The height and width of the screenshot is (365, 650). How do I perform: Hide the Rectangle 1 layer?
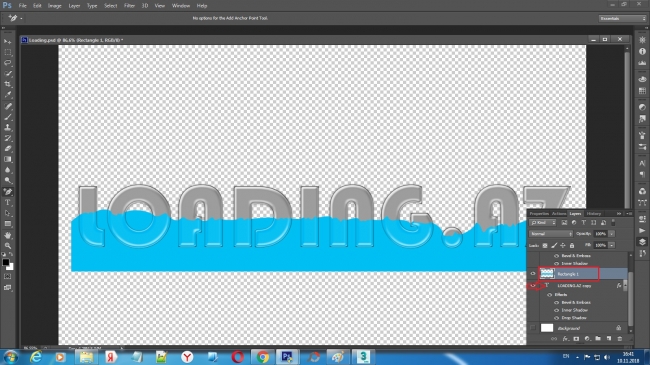point(533,274)
